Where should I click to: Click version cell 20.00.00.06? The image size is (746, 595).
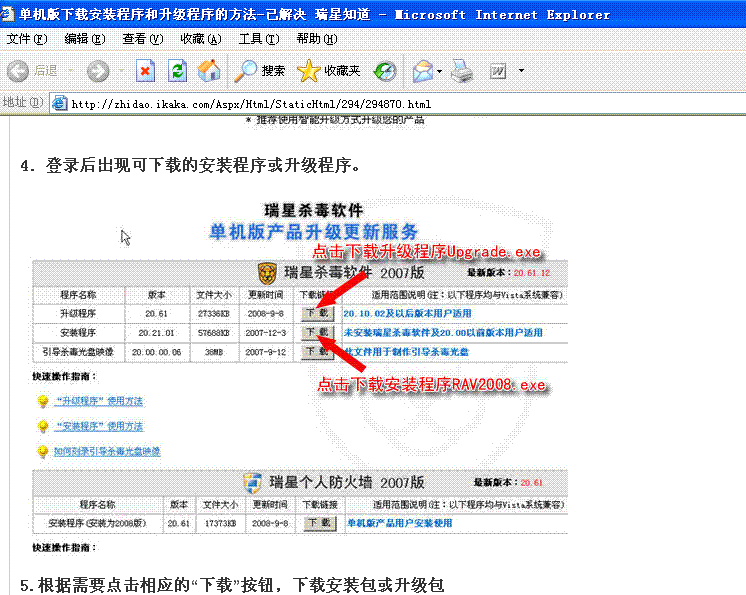click(x=157, y=352)
